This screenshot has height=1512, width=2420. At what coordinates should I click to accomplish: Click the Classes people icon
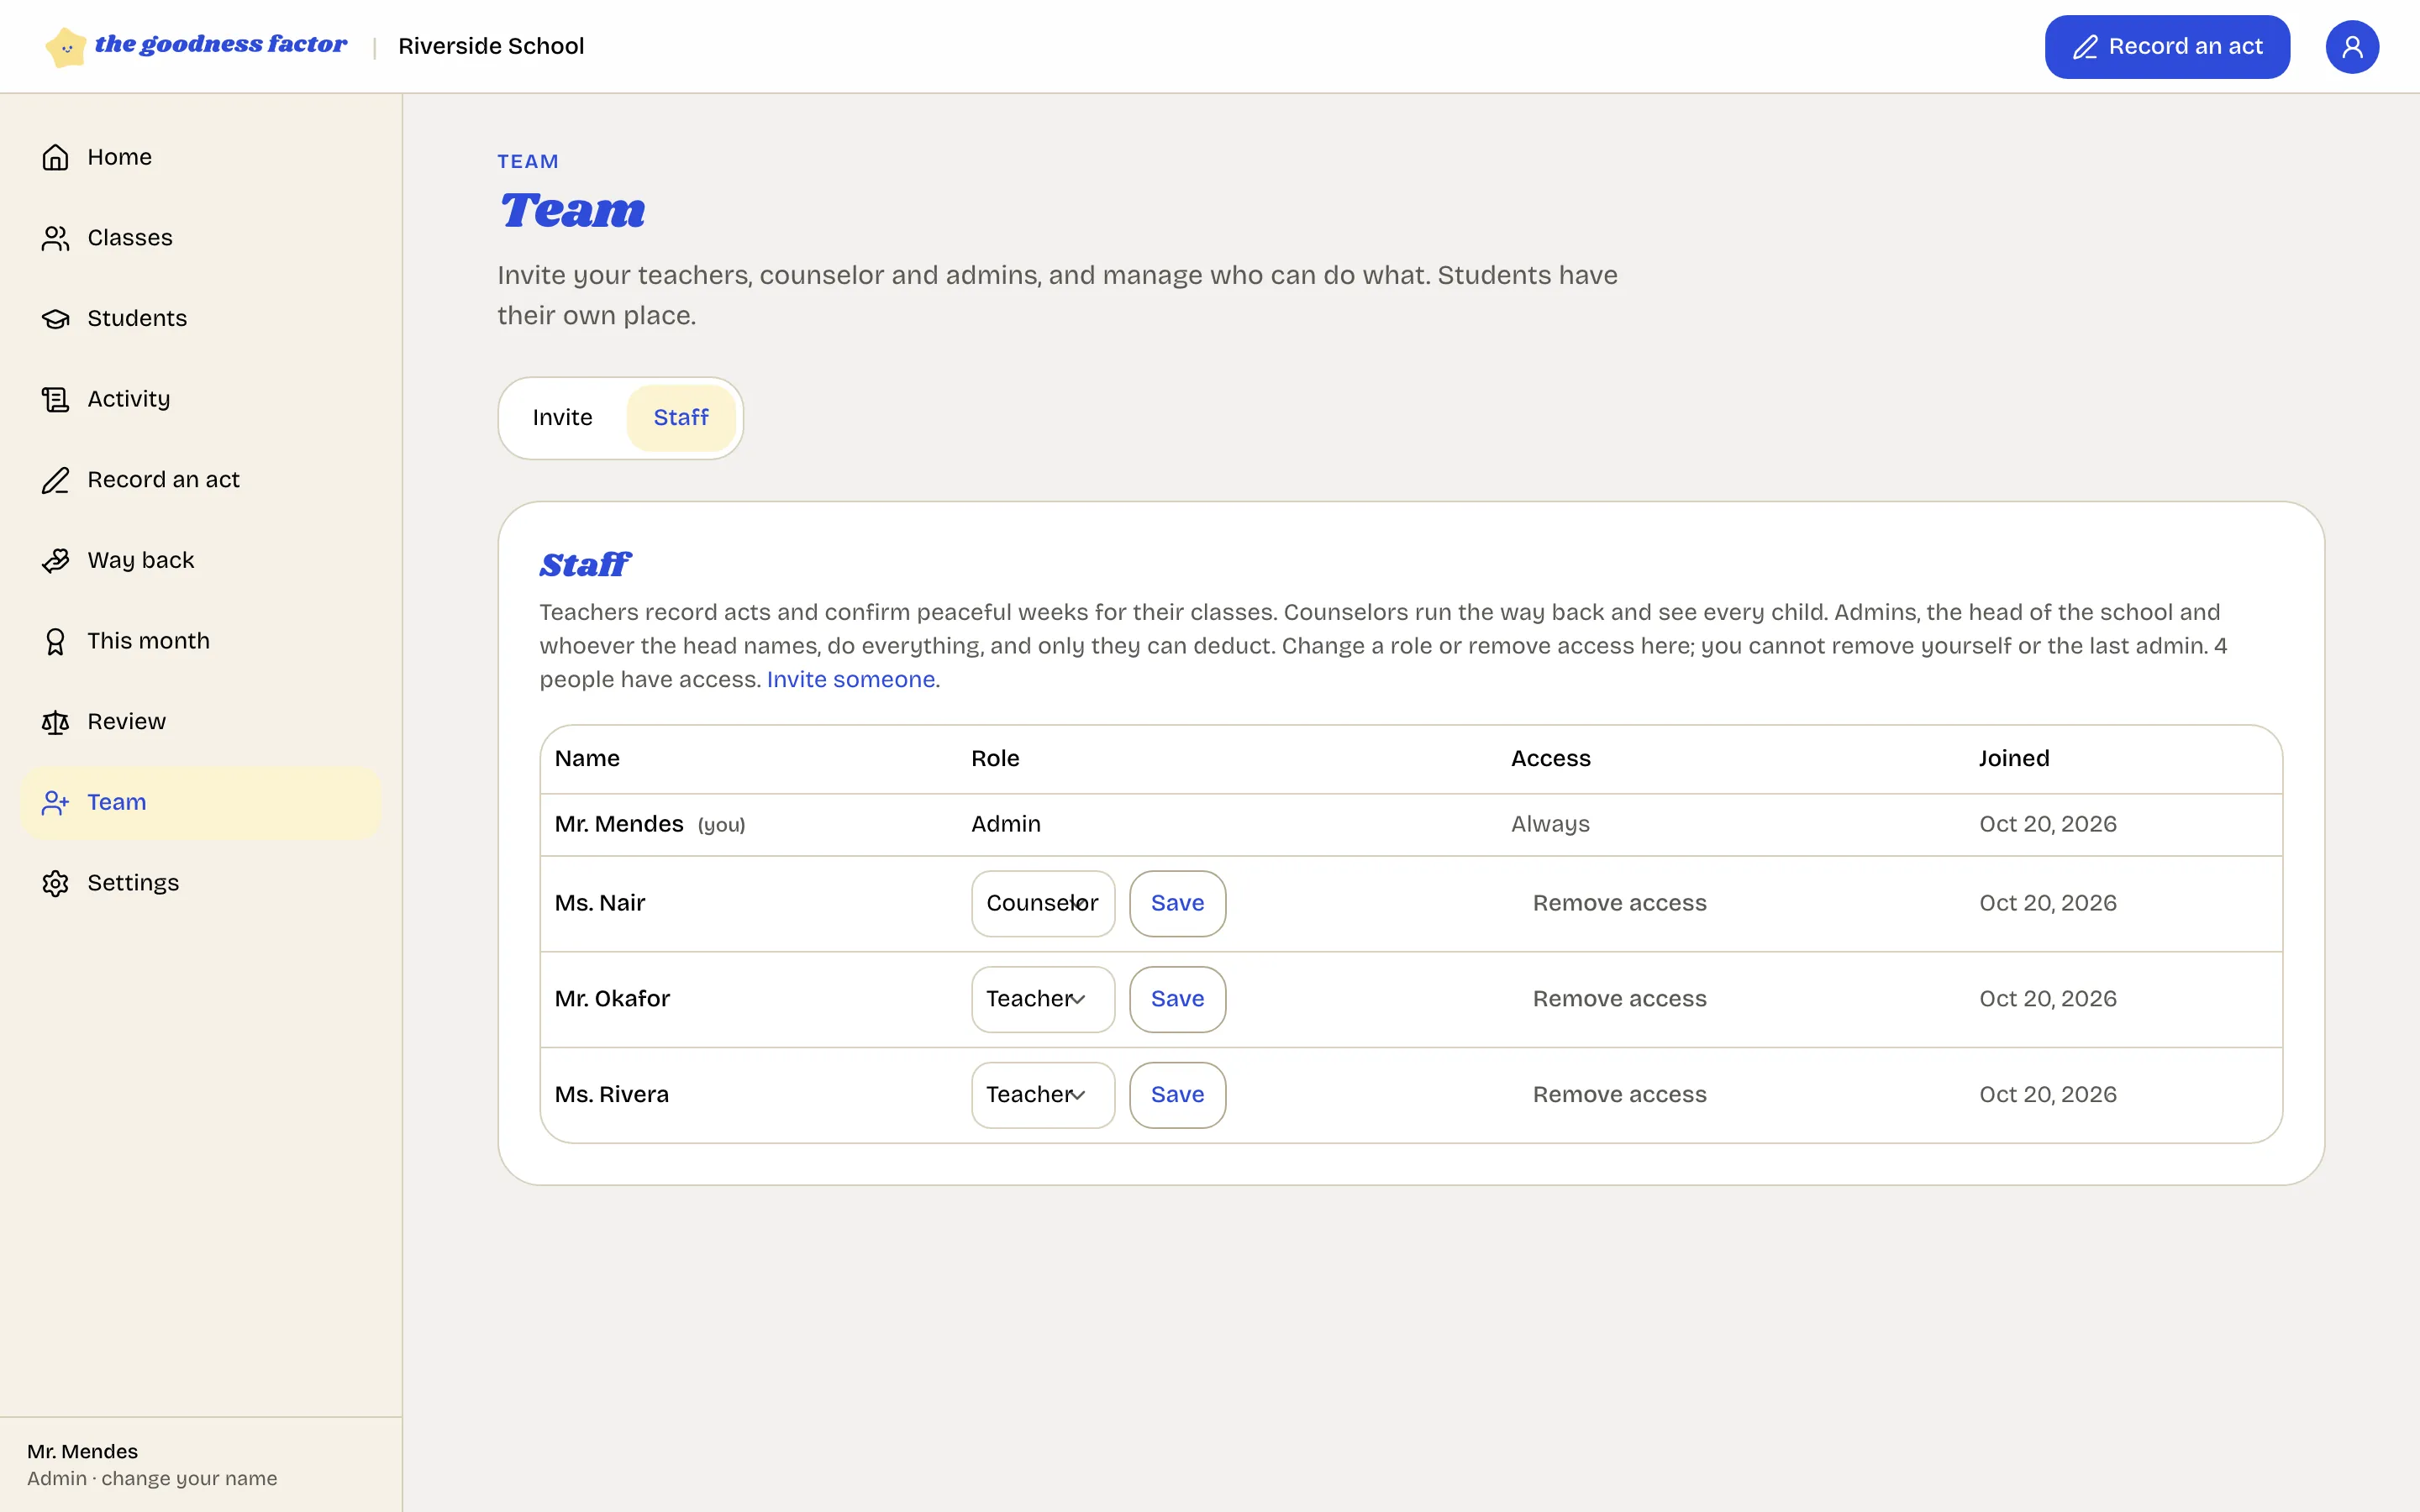(x=55, y=238)
